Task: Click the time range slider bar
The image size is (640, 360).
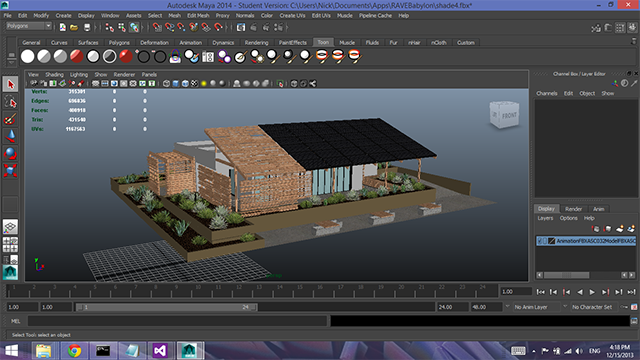Action: (x=167, y=307)
